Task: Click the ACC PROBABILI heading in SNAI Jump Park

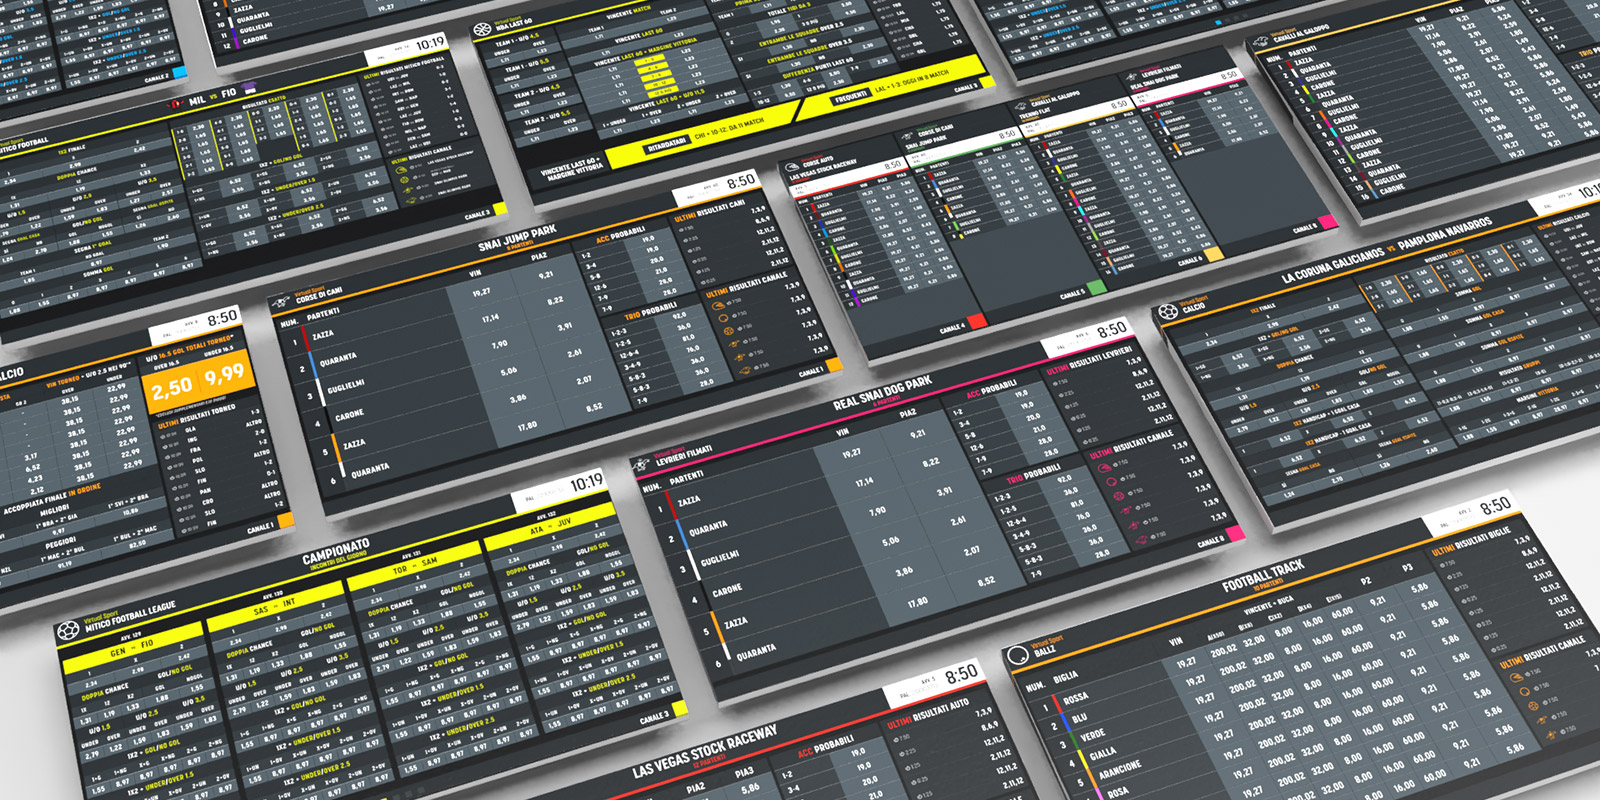Action: 621,234
